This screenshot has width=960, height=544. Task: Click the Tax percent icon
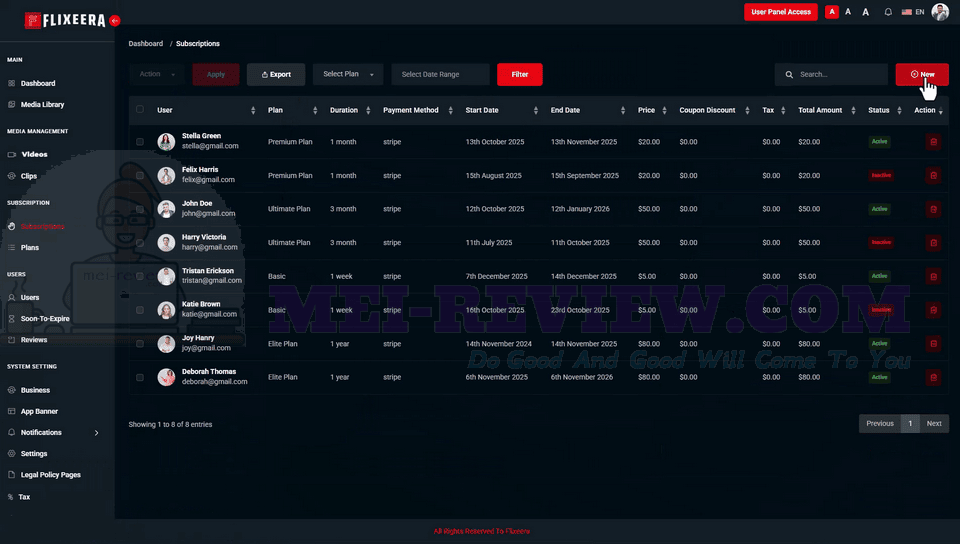click(x=10, y=497)
